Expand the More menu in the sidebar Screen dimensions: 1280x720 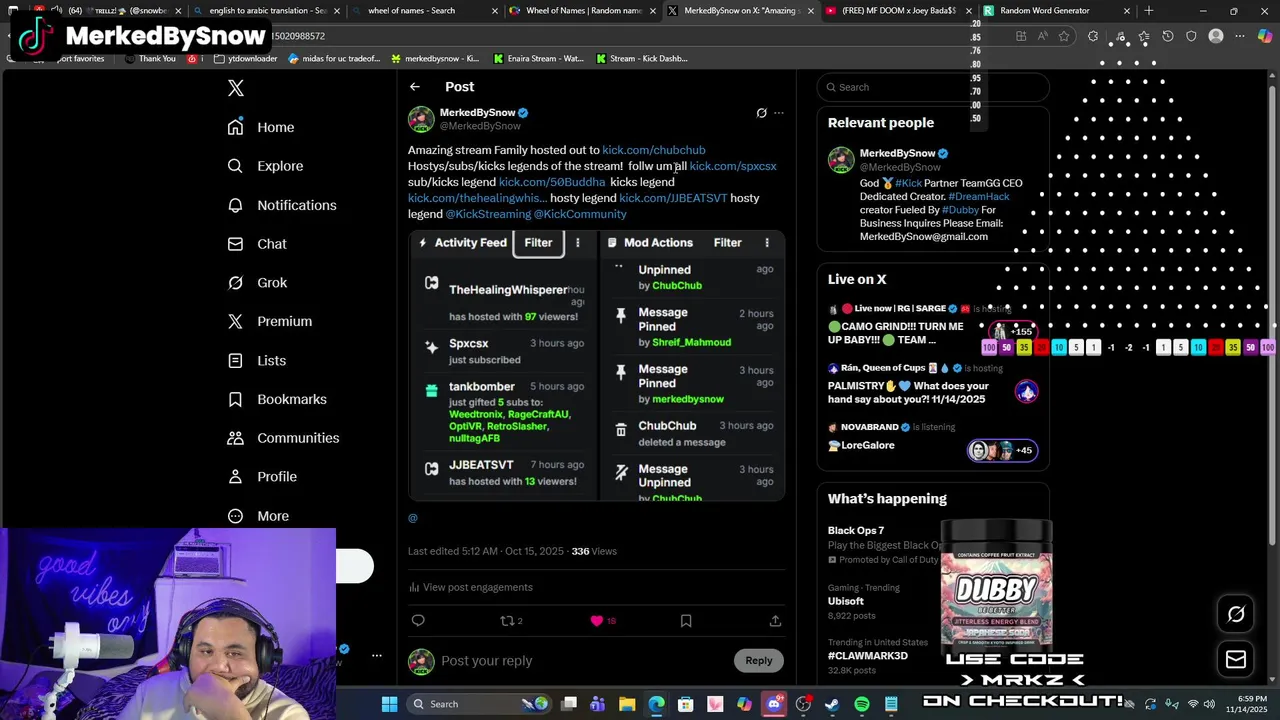(258, 516)
